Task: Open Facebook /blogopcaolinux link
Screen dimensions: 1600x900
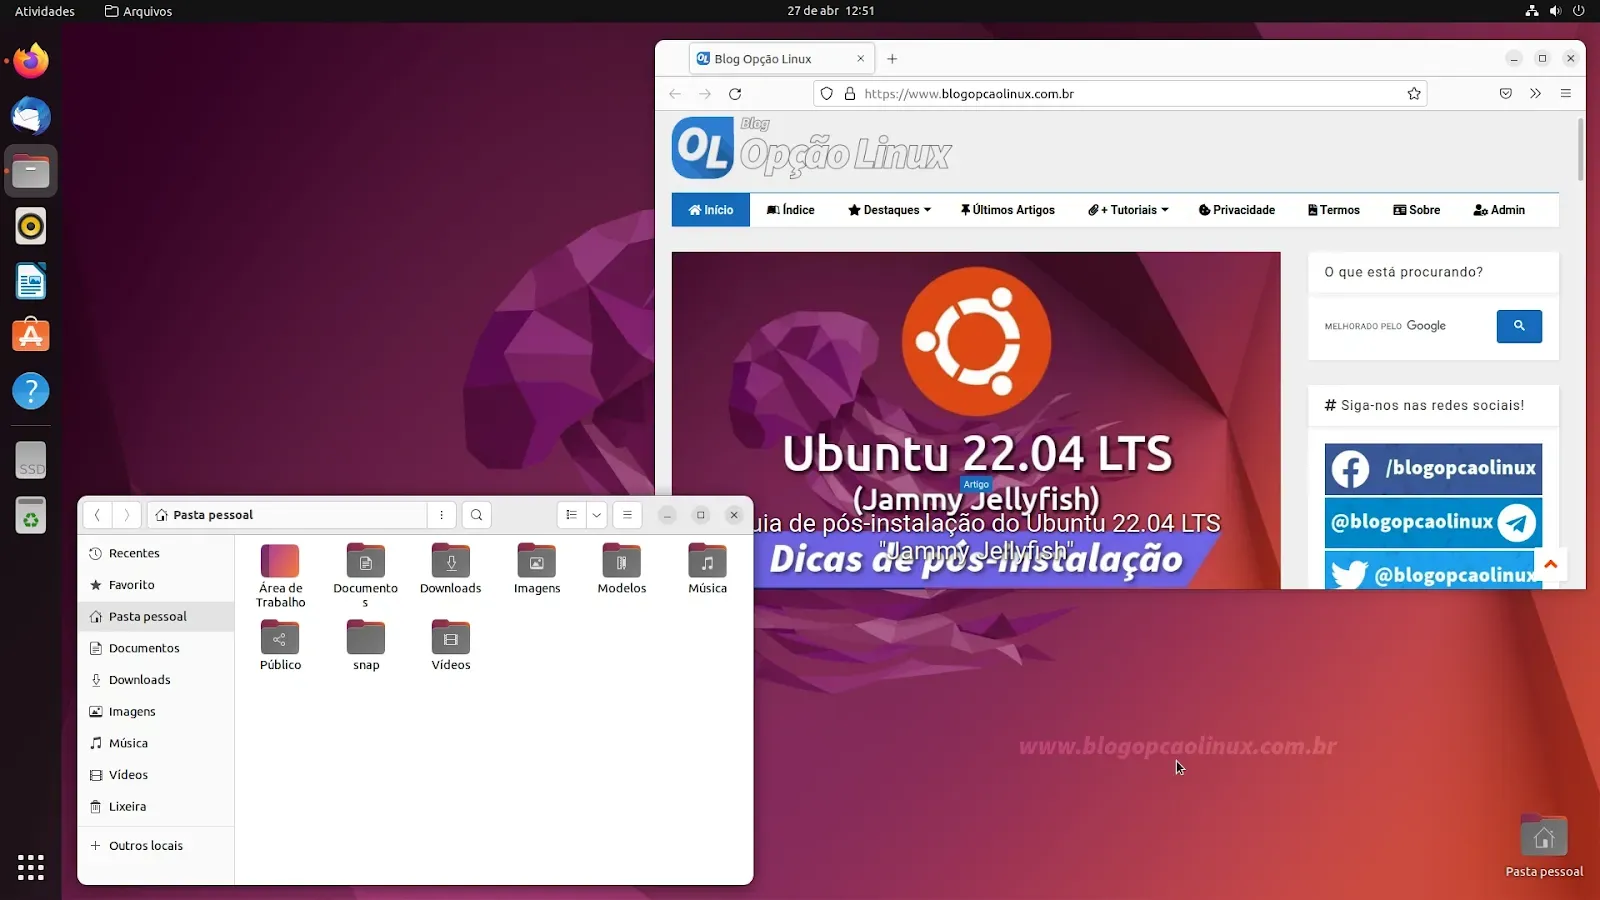Action: point(1433,469)
